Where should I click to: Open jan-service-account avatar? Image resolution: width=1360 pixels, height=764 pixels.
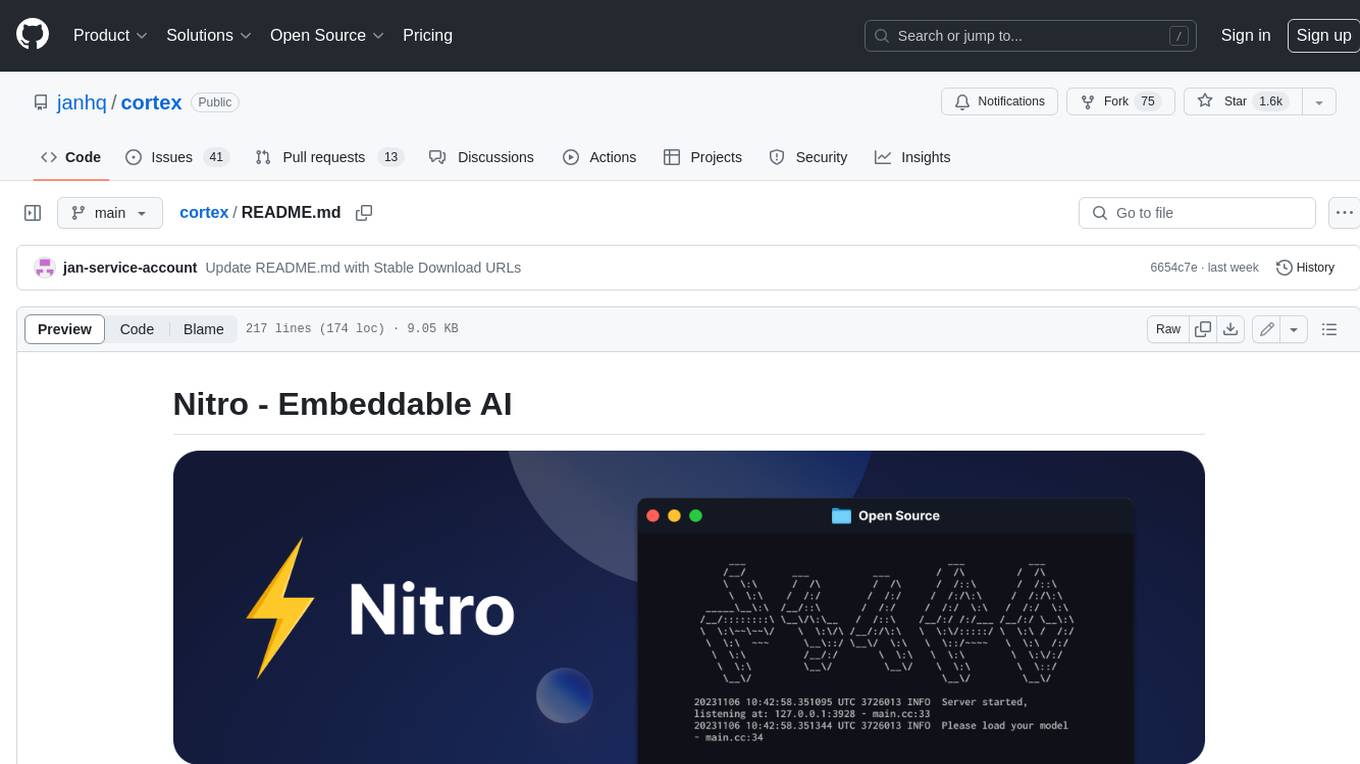44,267
